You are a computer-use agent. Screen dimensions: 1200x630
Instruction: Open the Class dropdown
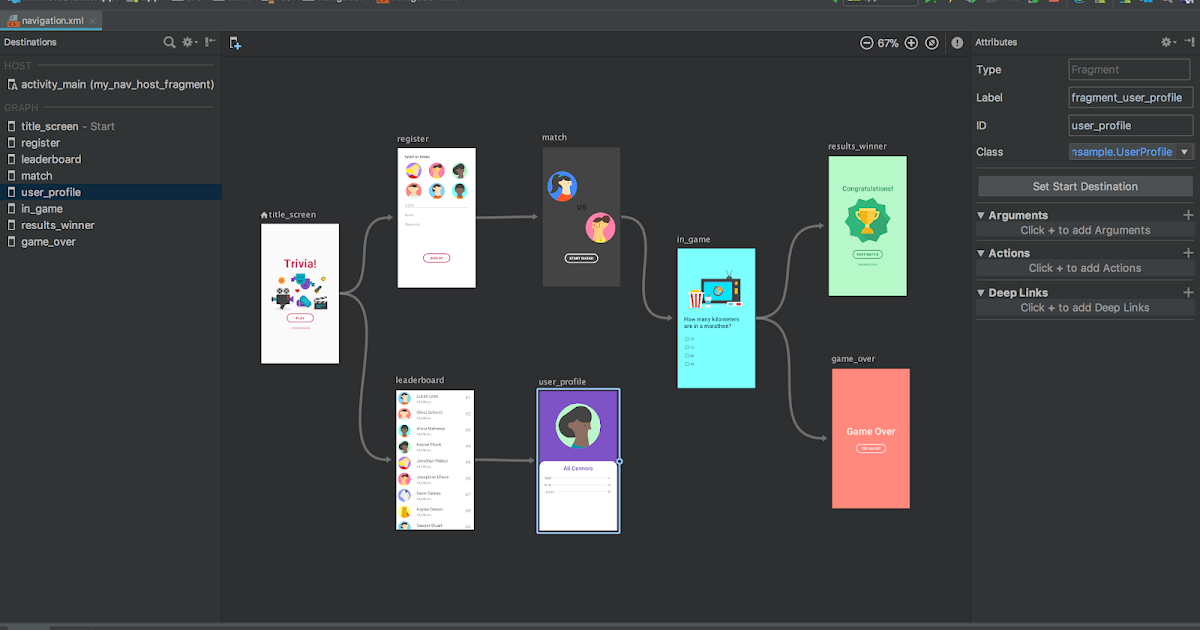pos(1185,152)
